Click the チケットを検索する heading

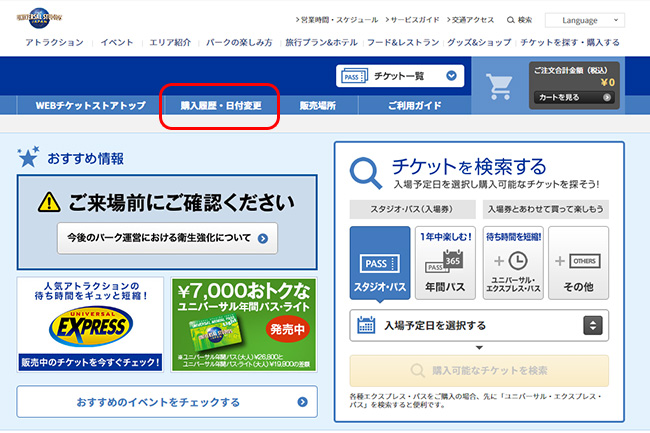[469, 167]
